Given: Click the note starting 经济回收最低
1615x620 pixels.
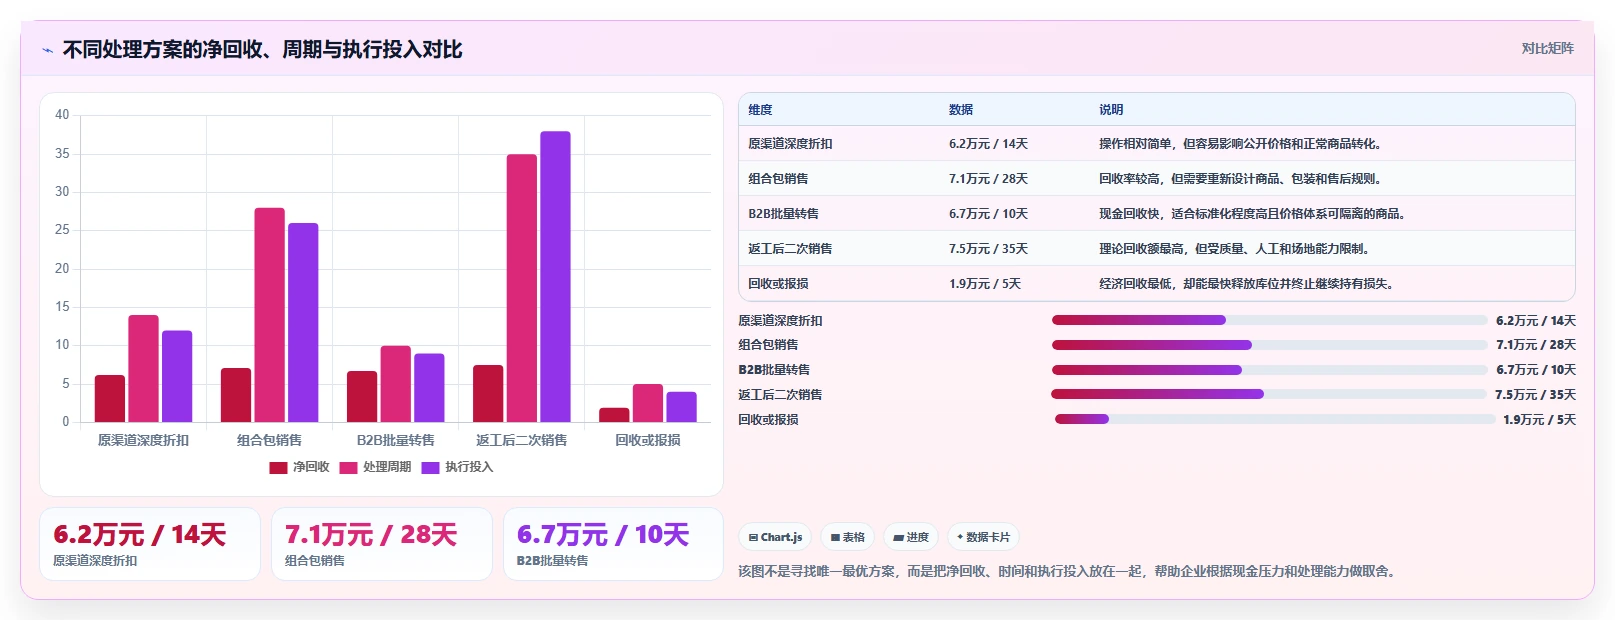Looking at the screenshot, I should [x=1249, y=284].
